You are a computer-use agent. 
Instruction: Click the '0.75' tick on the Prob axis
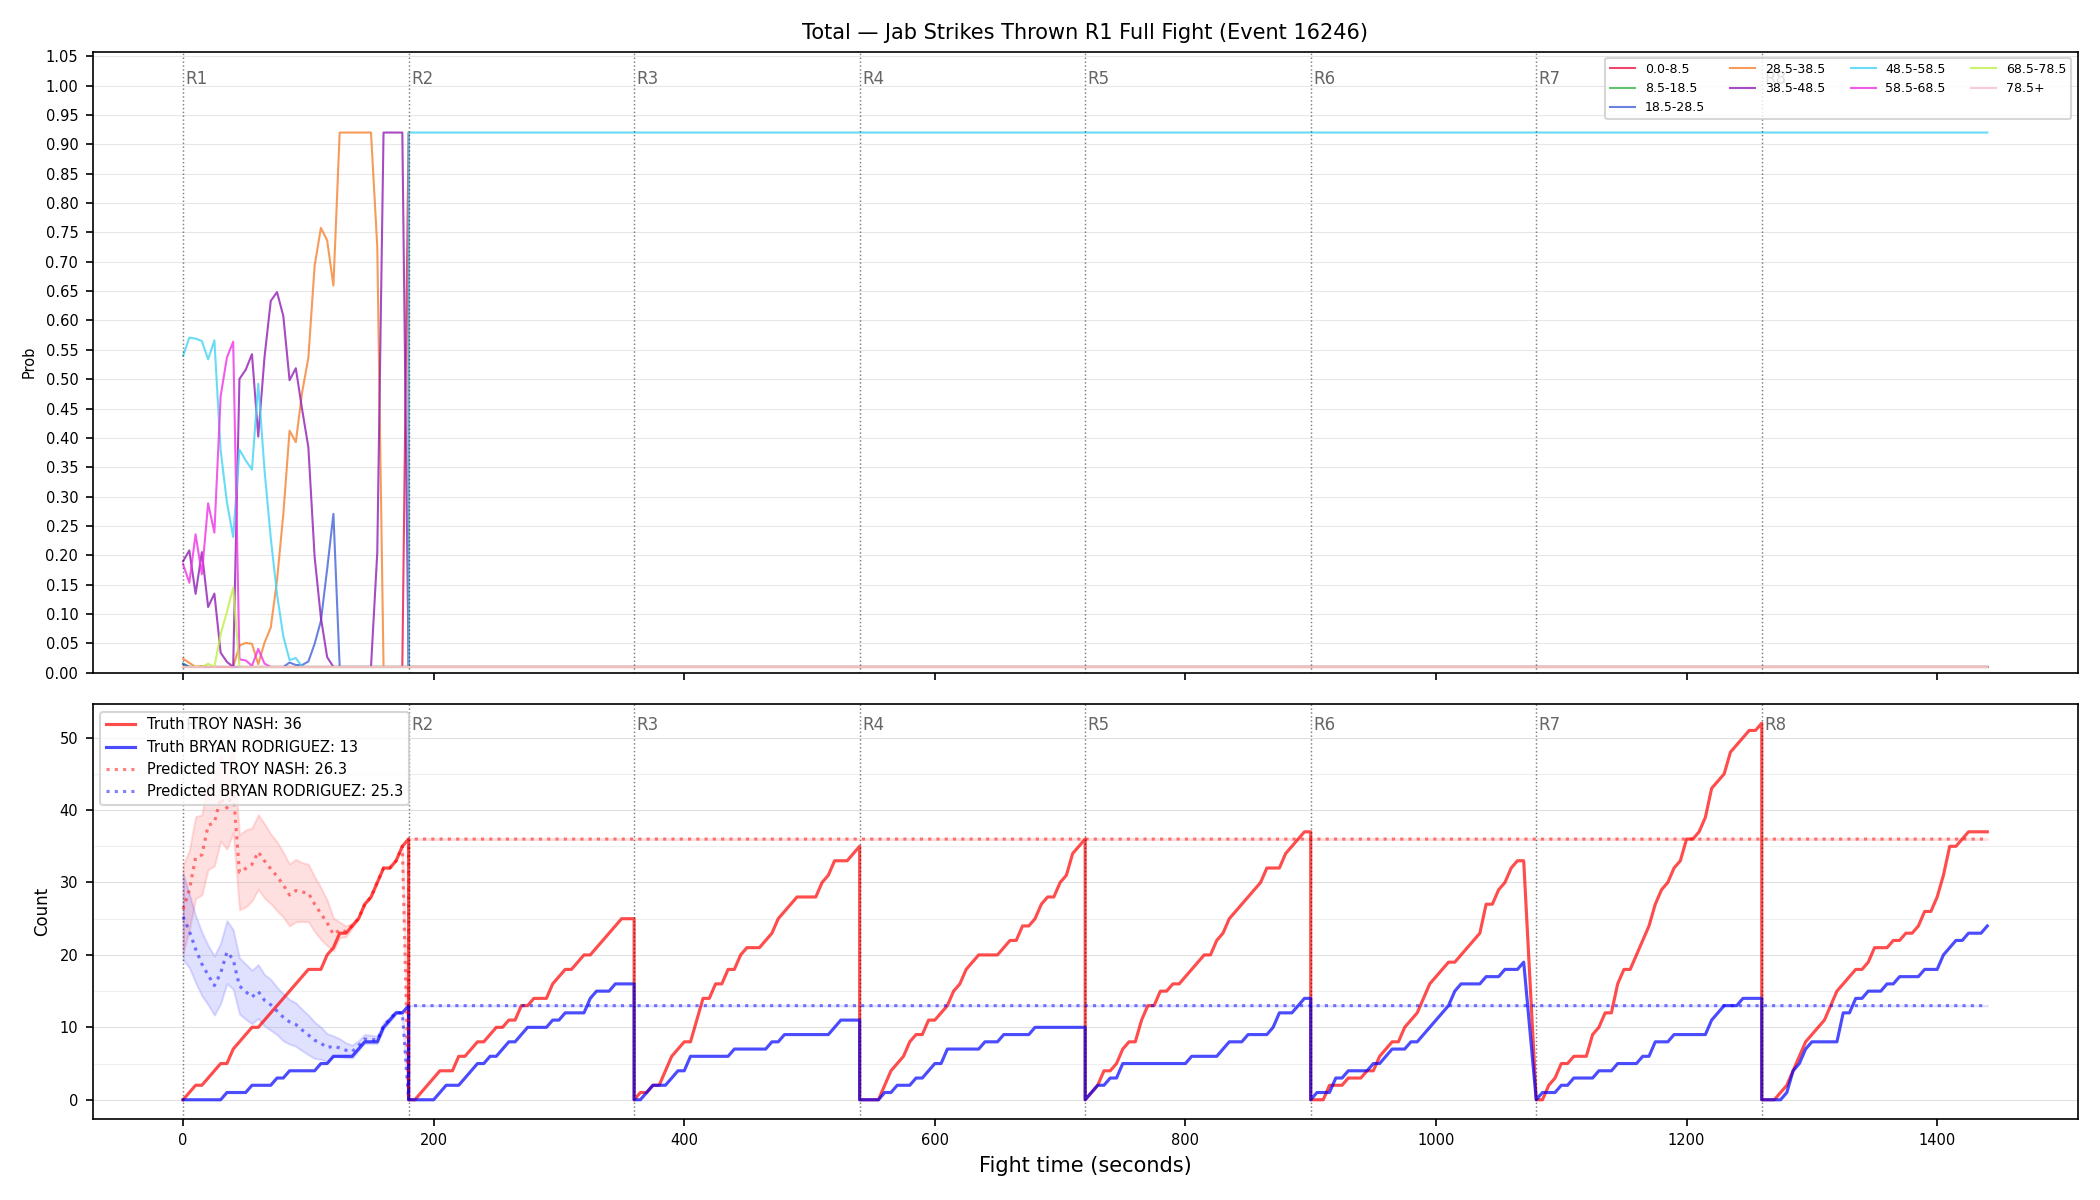62,233
